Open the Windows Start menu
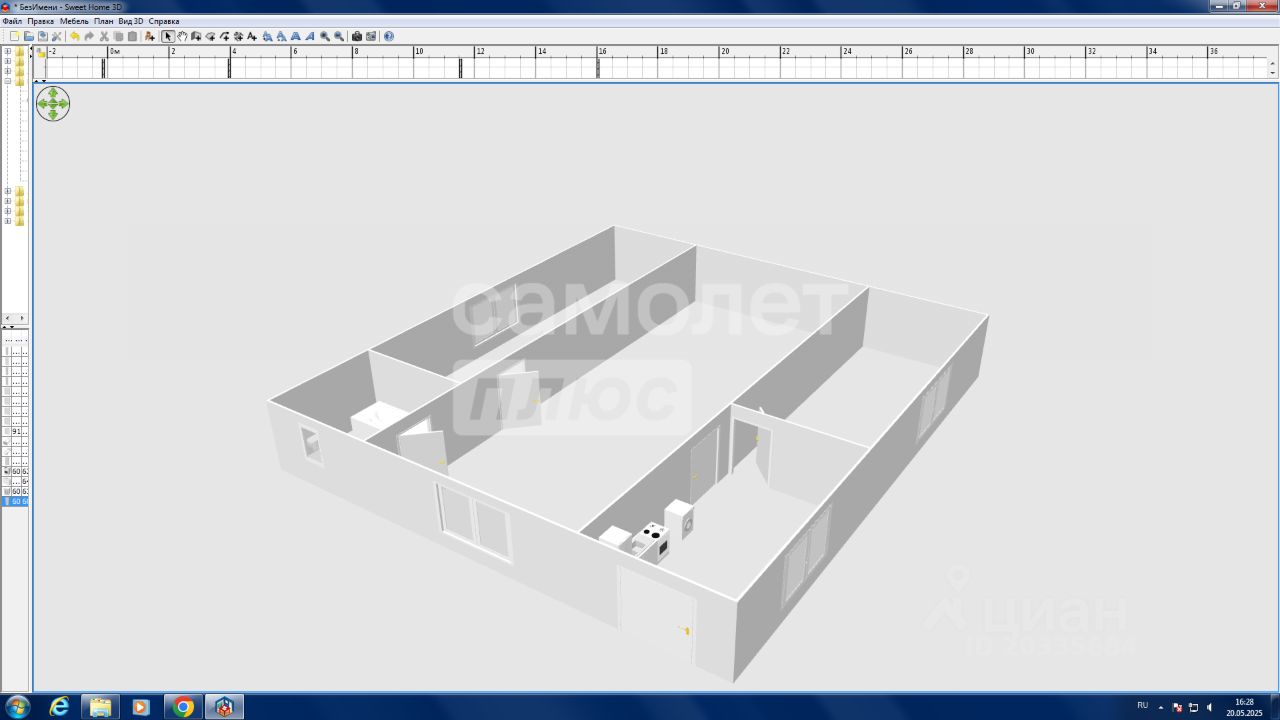The height and width of the screenshot is (720, 1280). pos(17,707)
